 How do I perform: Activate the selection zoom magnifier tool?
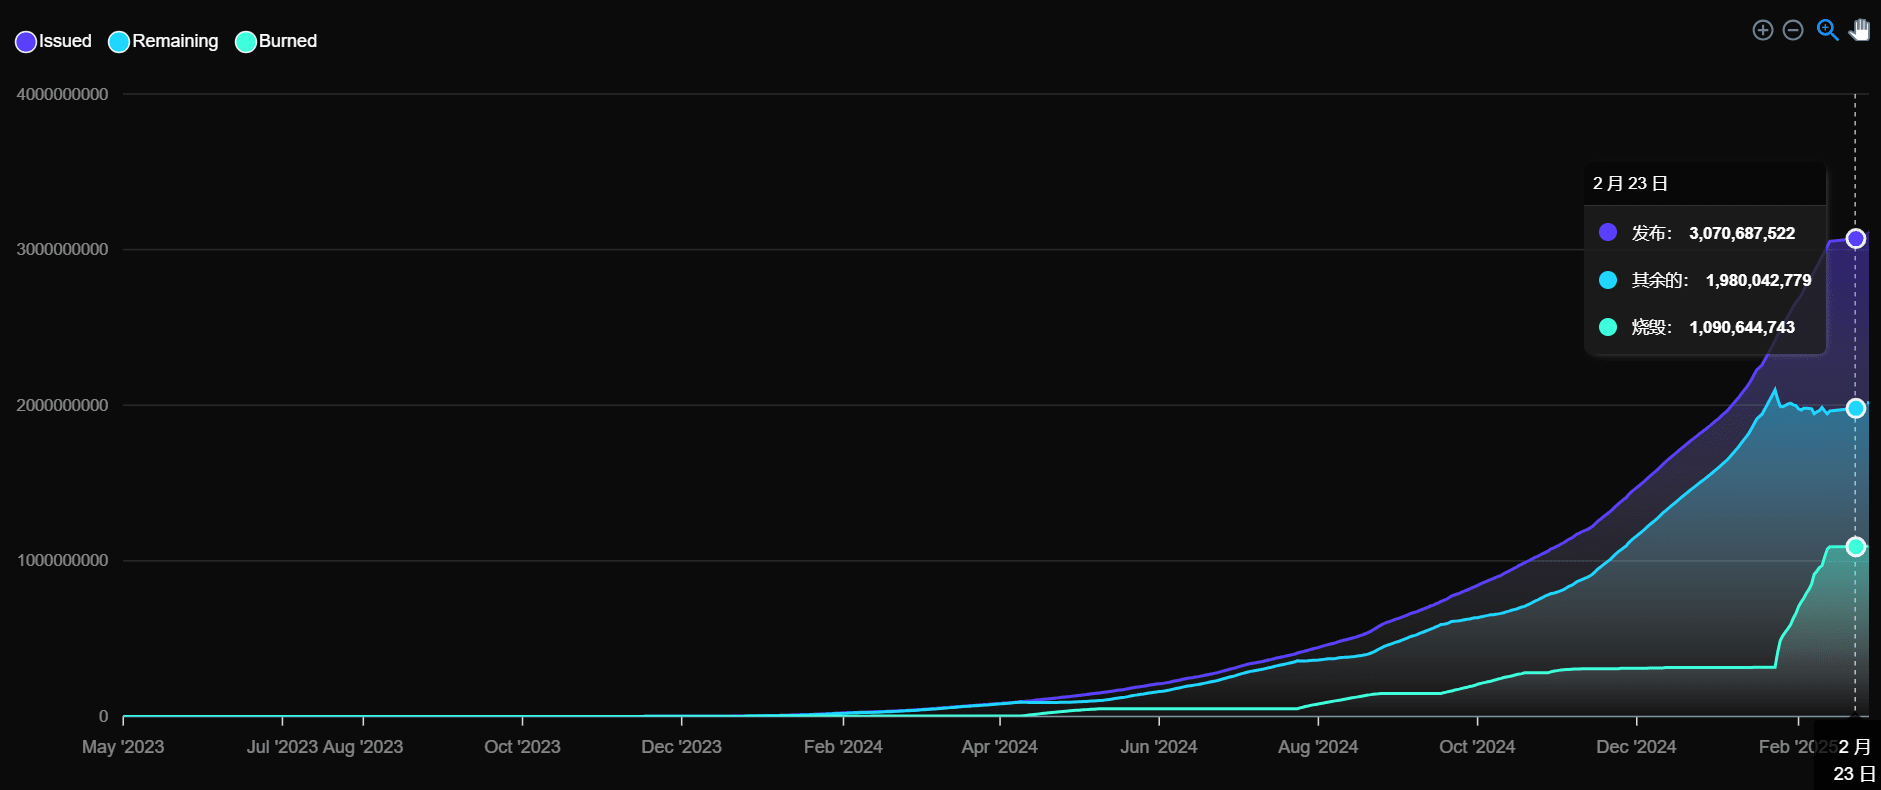pyautogui.click(x=1827, y=30)
